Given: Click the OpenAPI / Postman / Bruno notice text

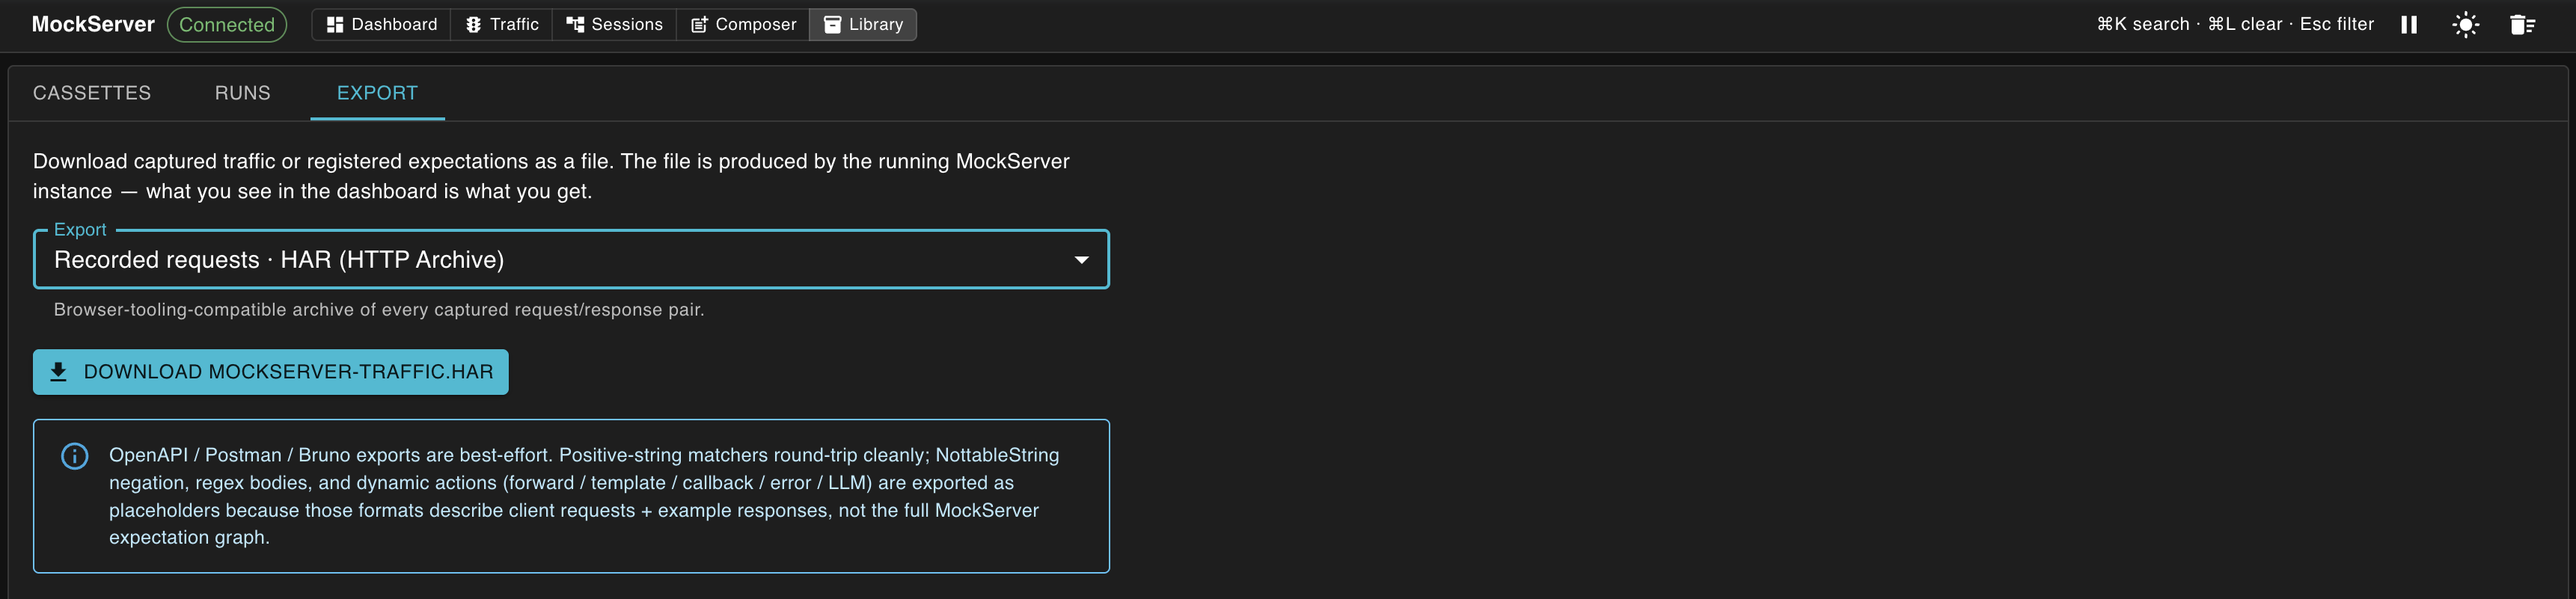Looking at the screenshot, I should [584, 496].
